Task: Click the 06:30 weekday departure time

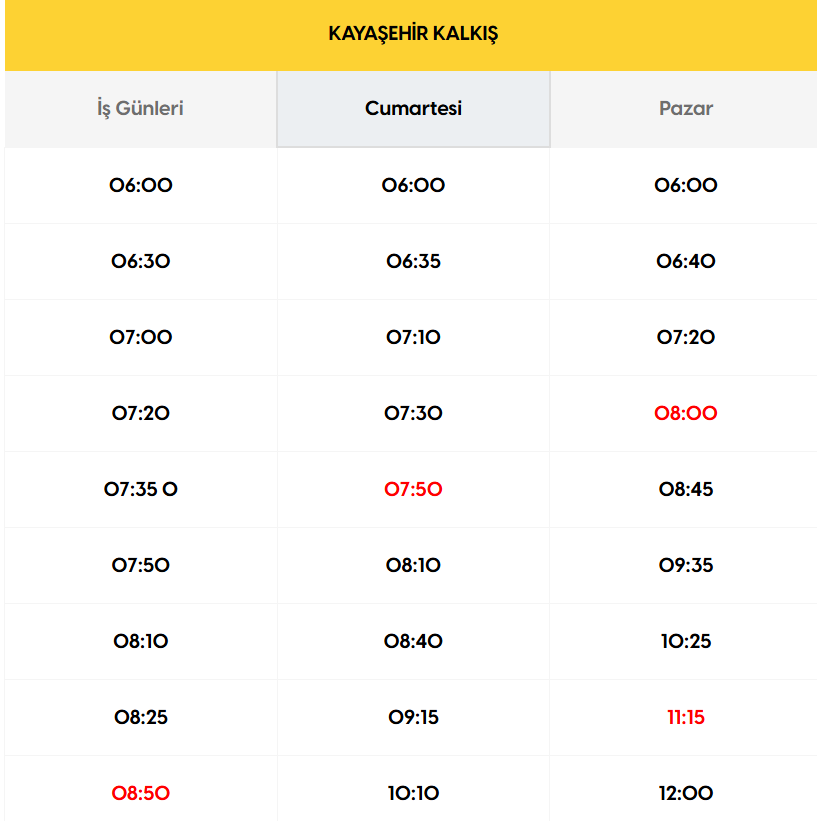Action: (x=141, y=262)
